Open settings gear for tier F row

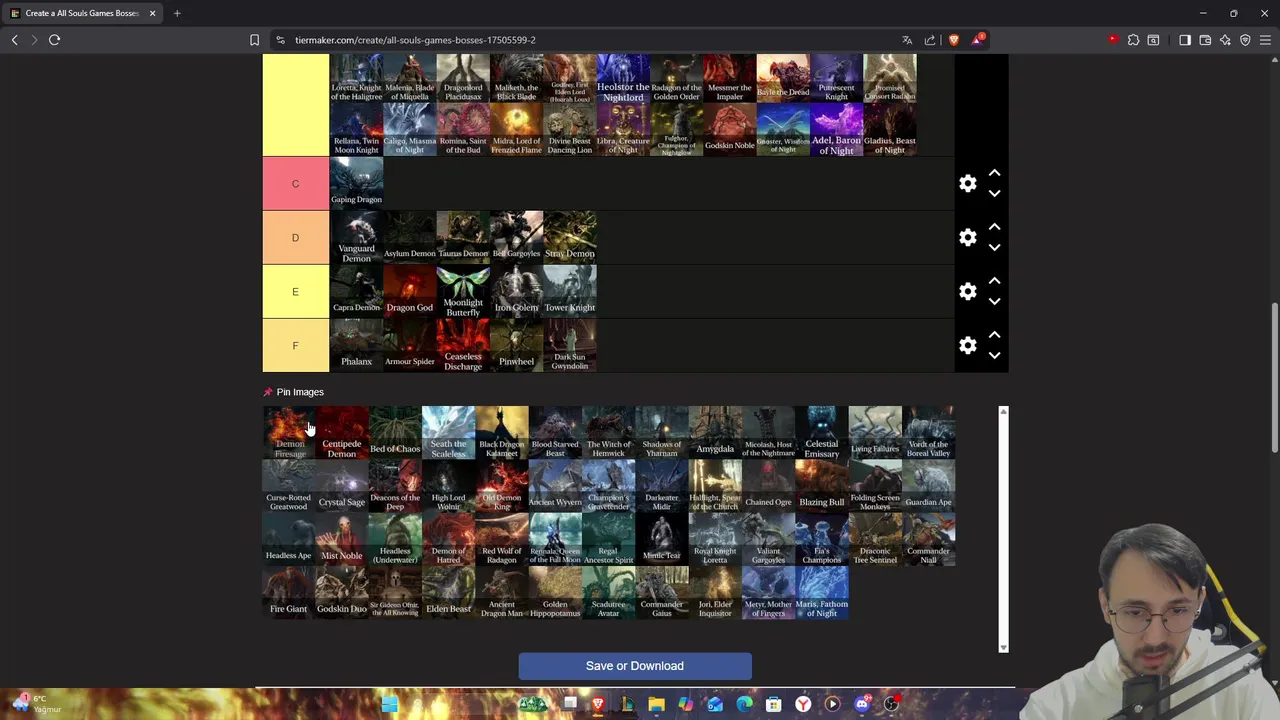(967, 346)
